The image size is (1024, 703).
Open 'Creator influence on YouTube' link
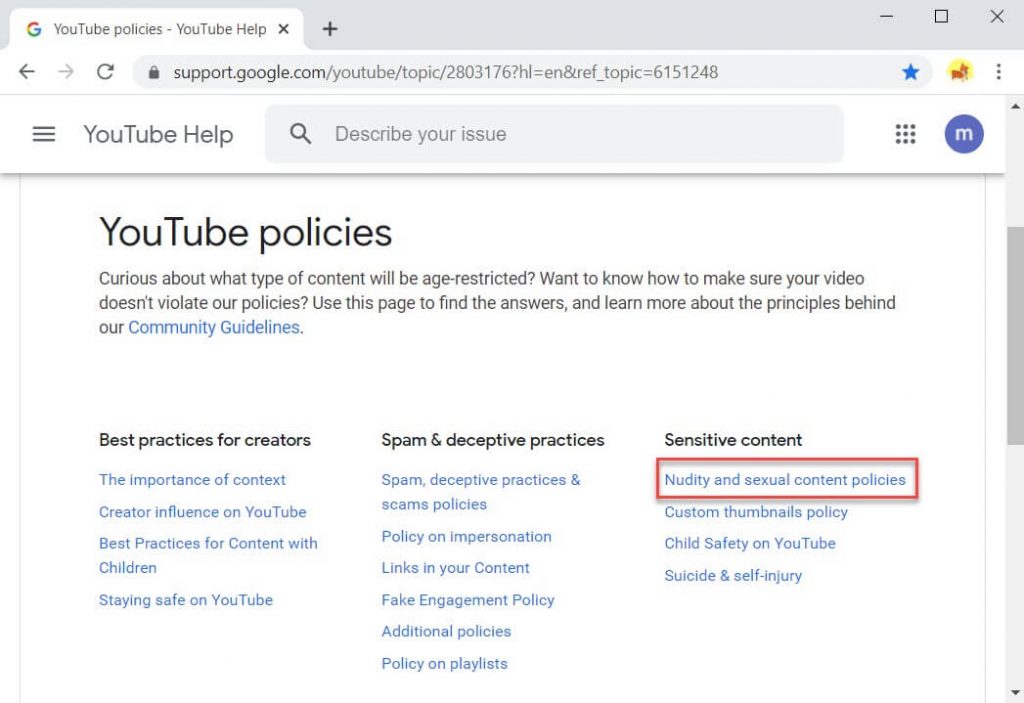coord(202,512)
